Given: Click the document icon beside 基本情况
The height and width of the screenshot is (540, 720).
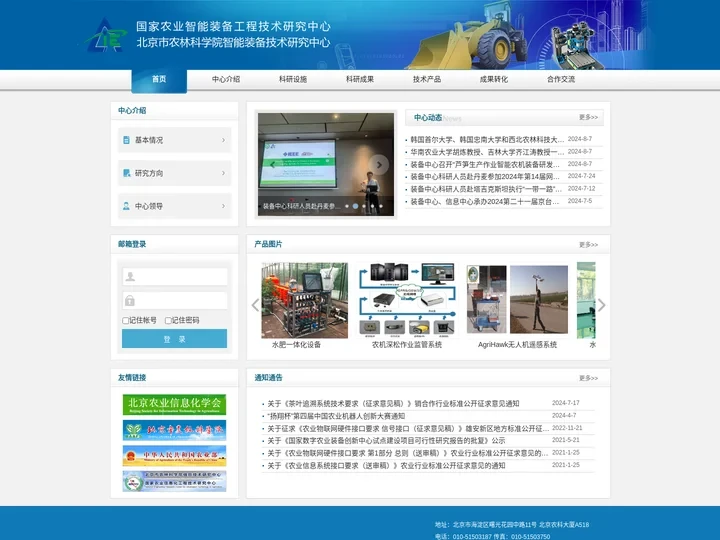Looking at the screenshot, I should tap(126, 140).
